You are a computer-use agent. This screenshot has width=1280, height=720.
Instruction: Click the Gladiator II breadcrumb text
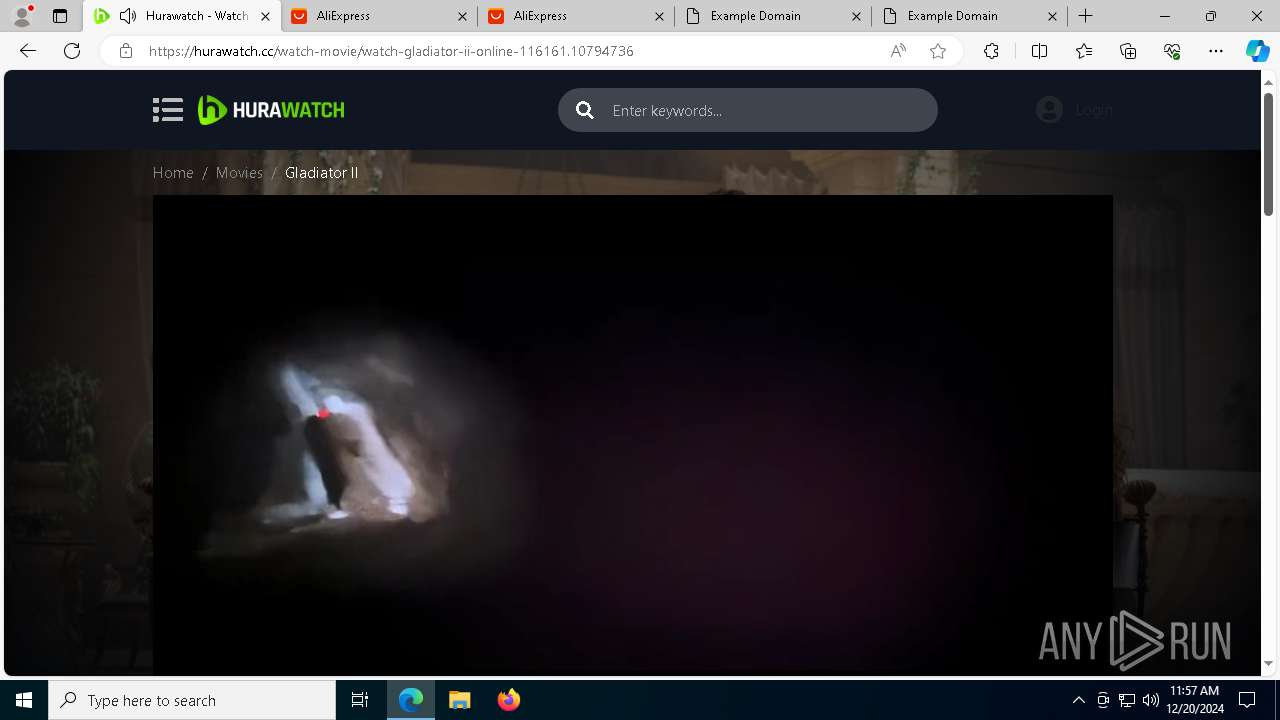coord(321,173)
